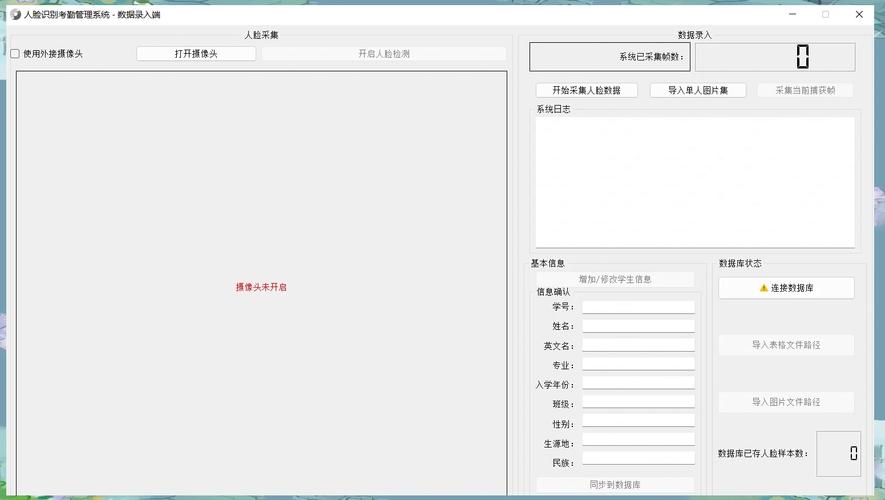Click the 导入图片文件路径 button
Screen dimensions: 885x500
coord(786,402)
